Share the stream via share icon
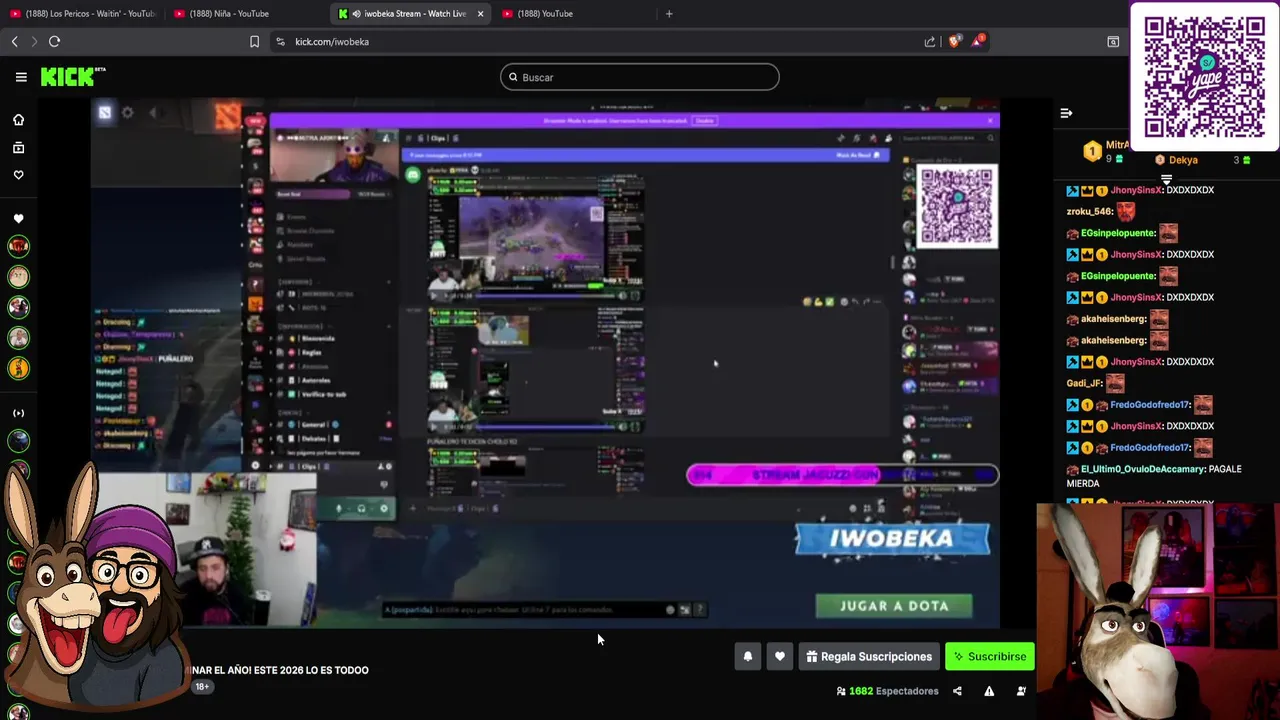This screenshot has width=1280, height=720. click(x=957, y=691)
